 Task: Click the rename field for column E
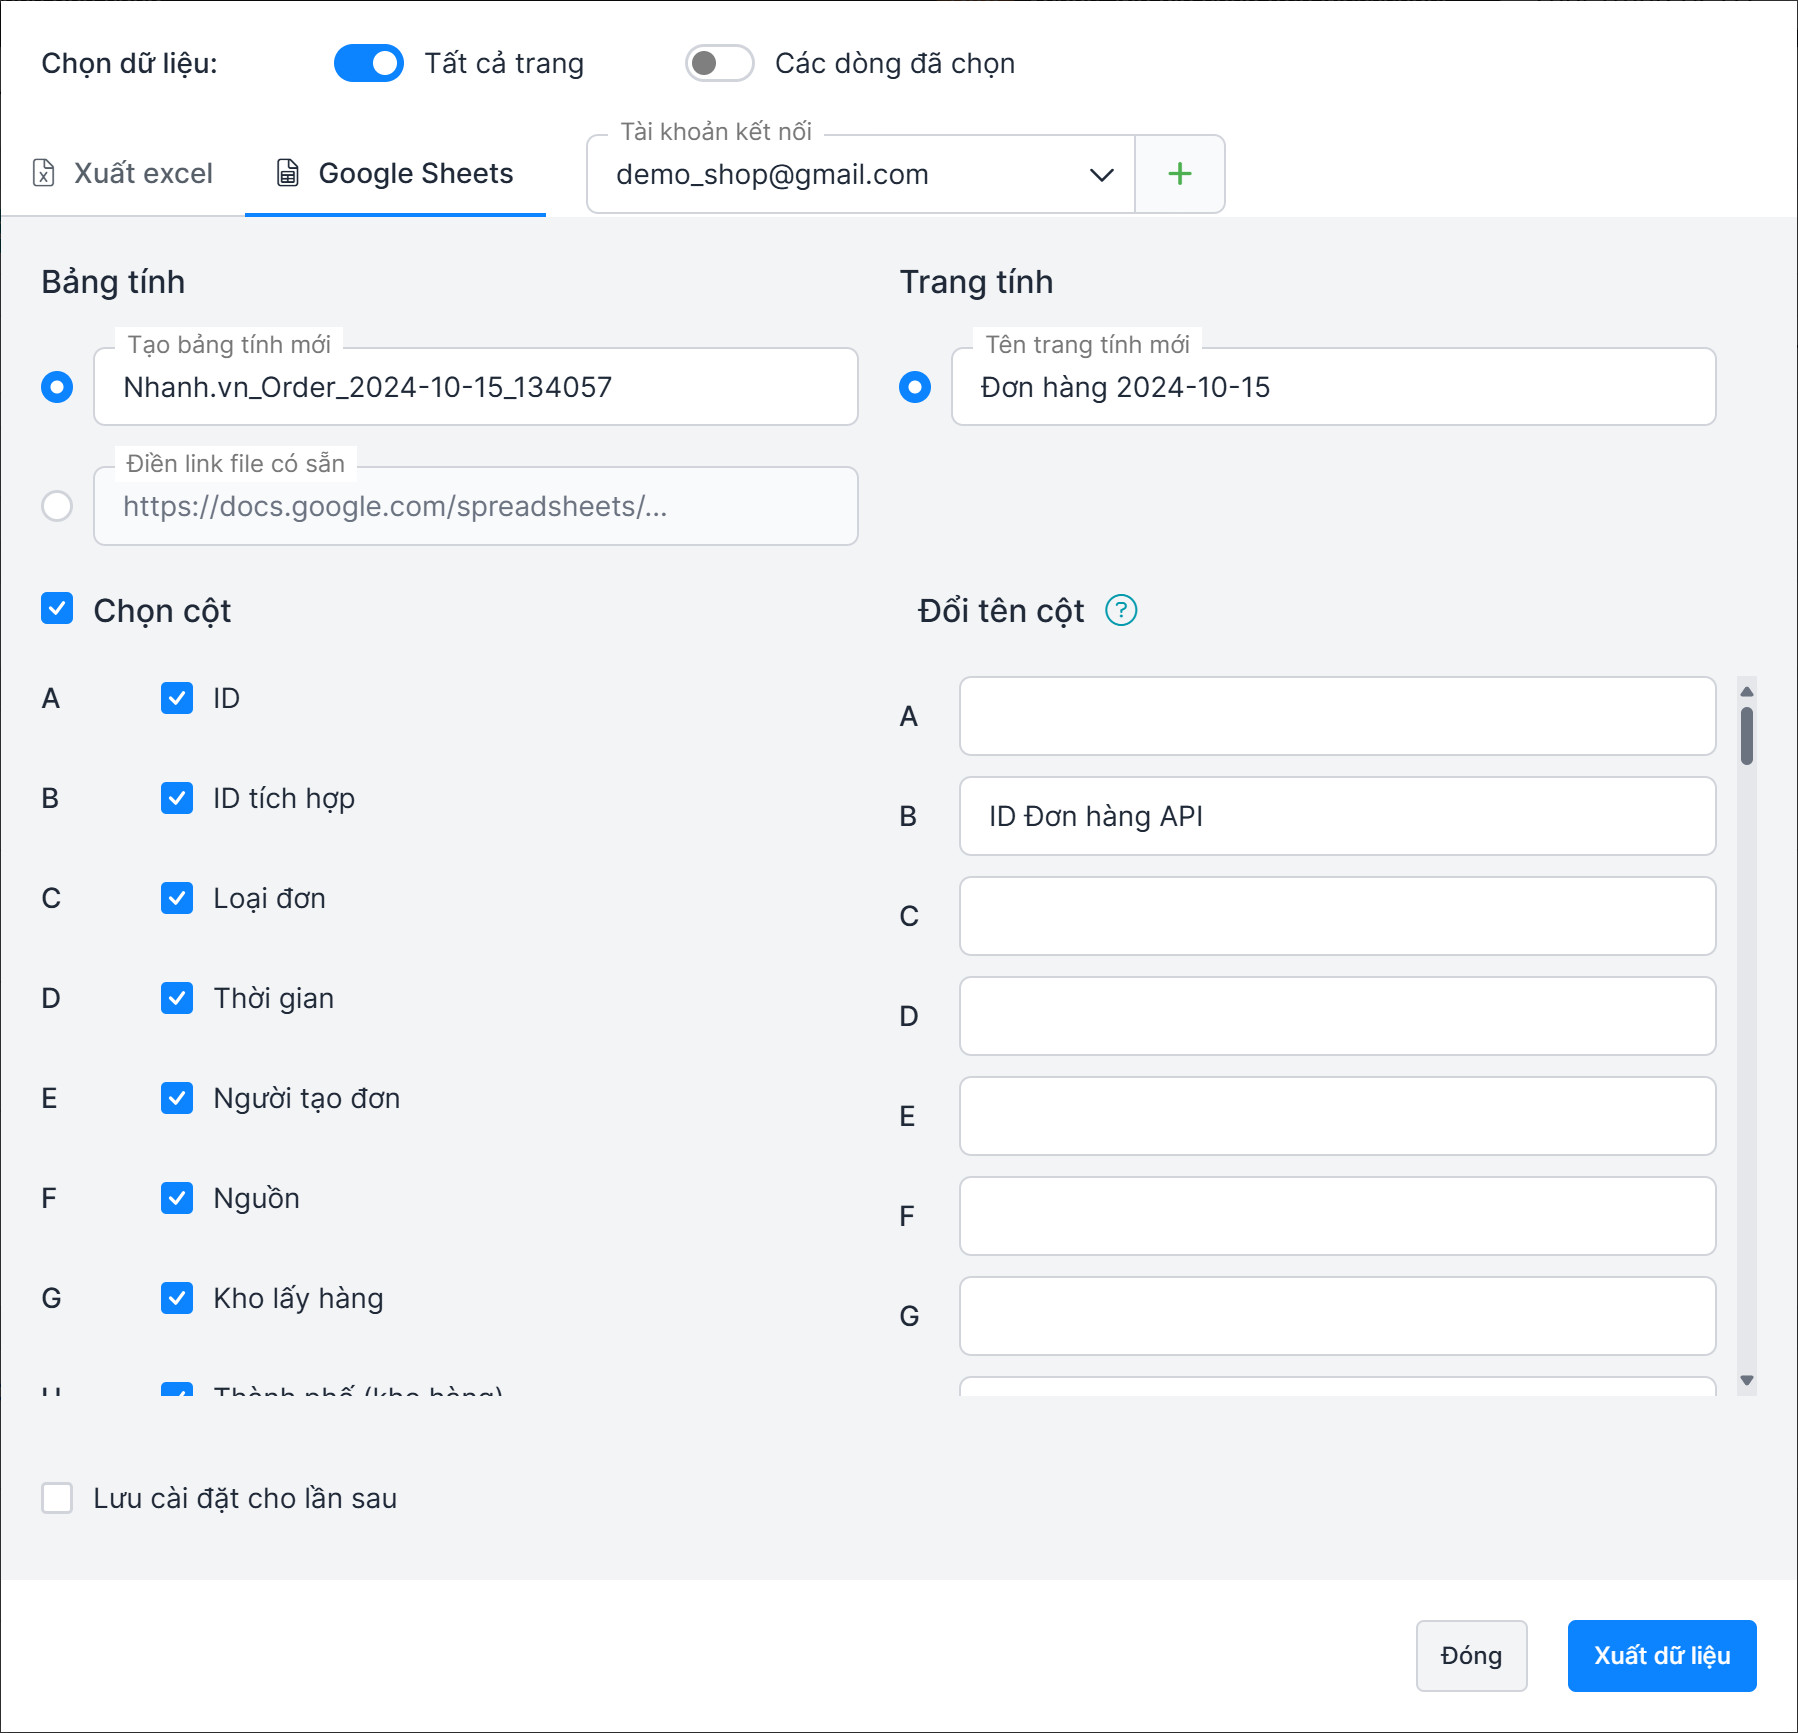point(1338,1116)
